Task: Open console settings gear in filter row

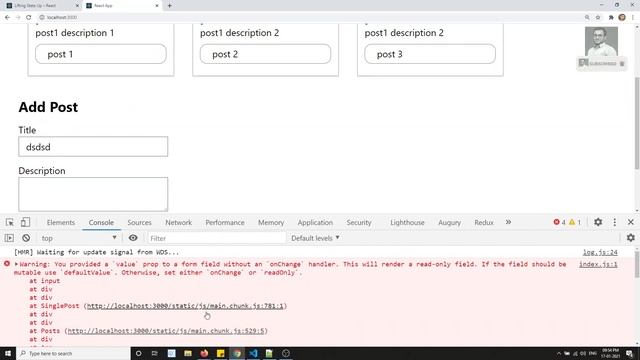Action: click(x=631, y=238)
